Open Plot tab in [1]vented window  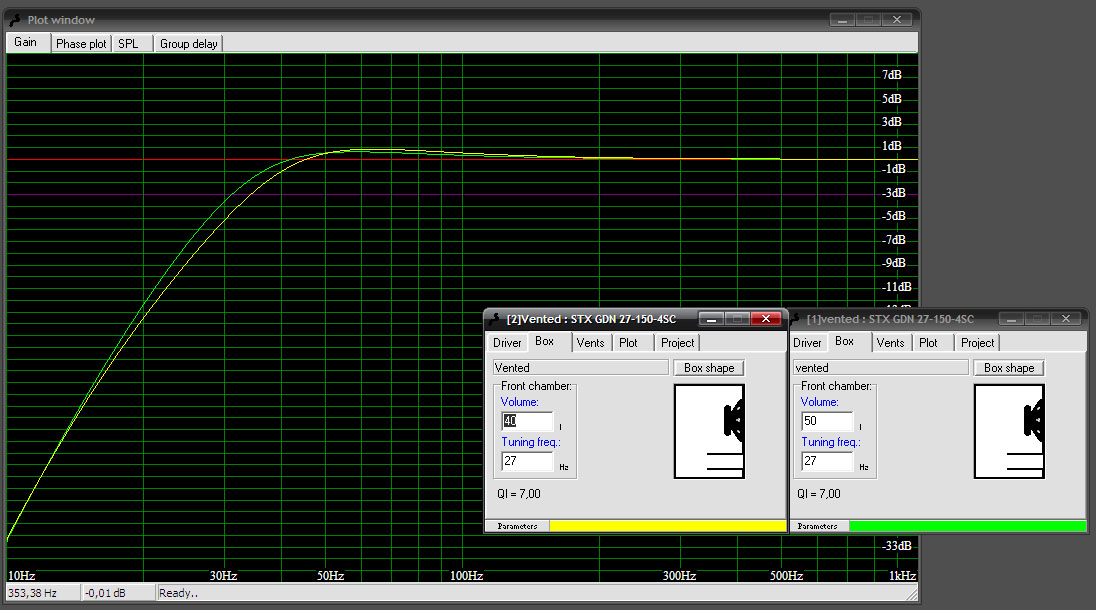coord(928,343)
